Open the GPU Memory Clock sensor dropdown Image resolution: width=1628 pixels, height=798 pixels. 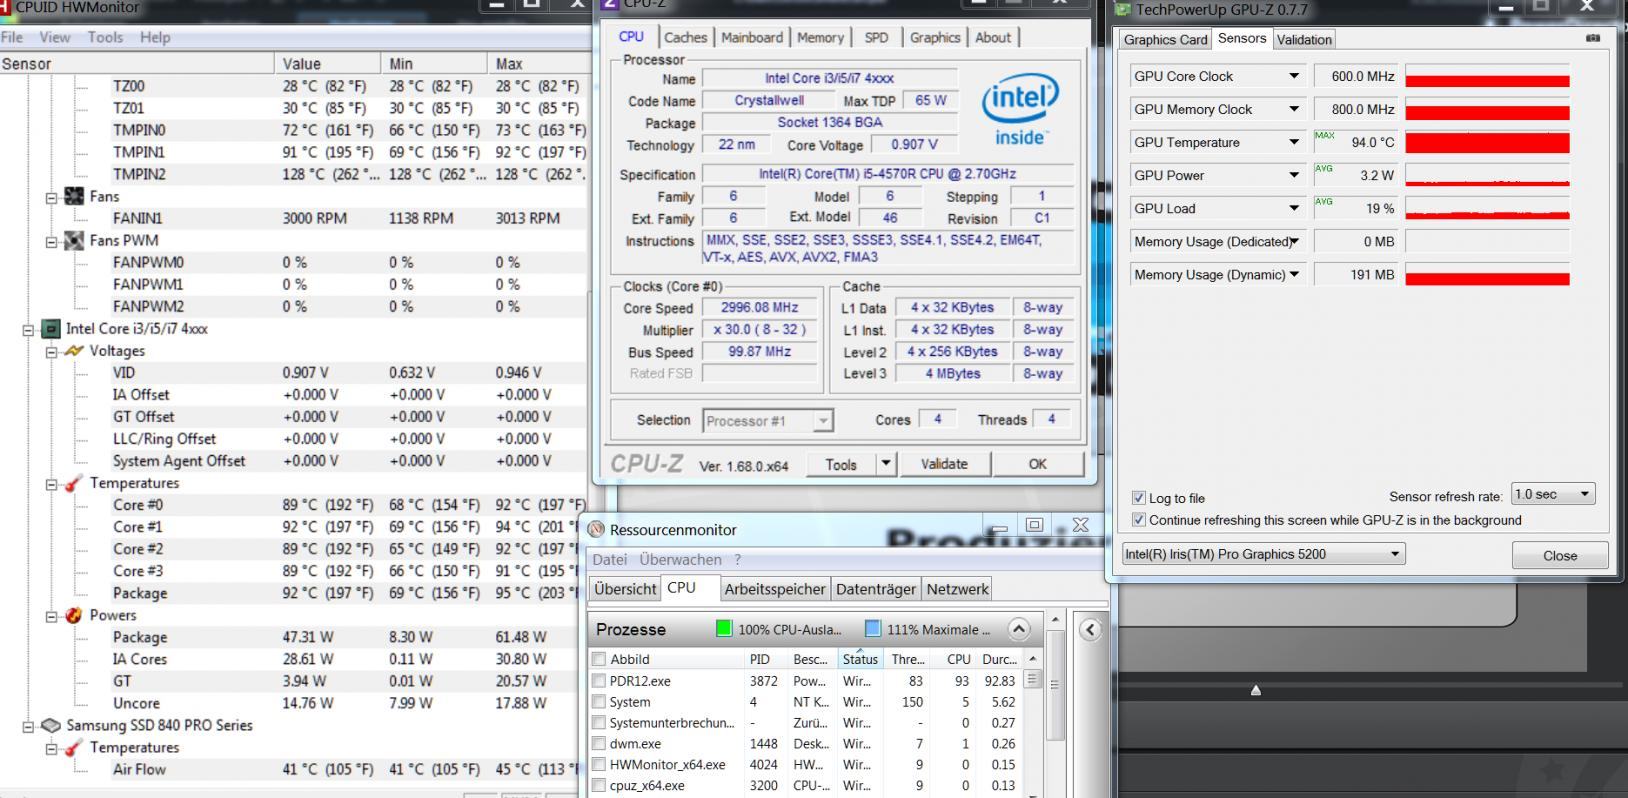(1293, 109)
